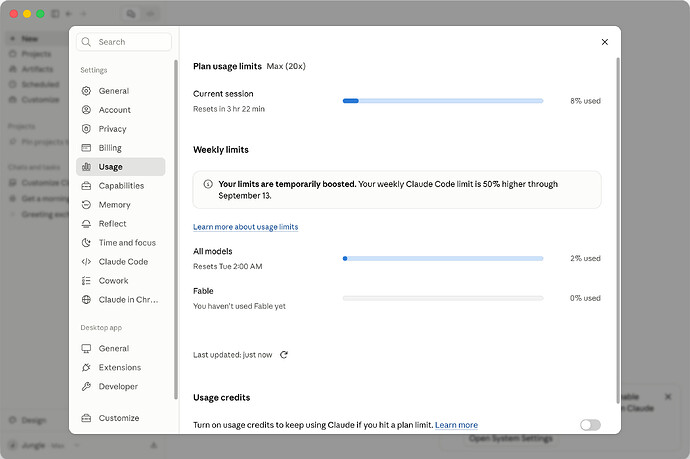690x459 pixels.
Task: Open Learn more about usage limits link
Action: pyautogui.click(x=246, y=227)
